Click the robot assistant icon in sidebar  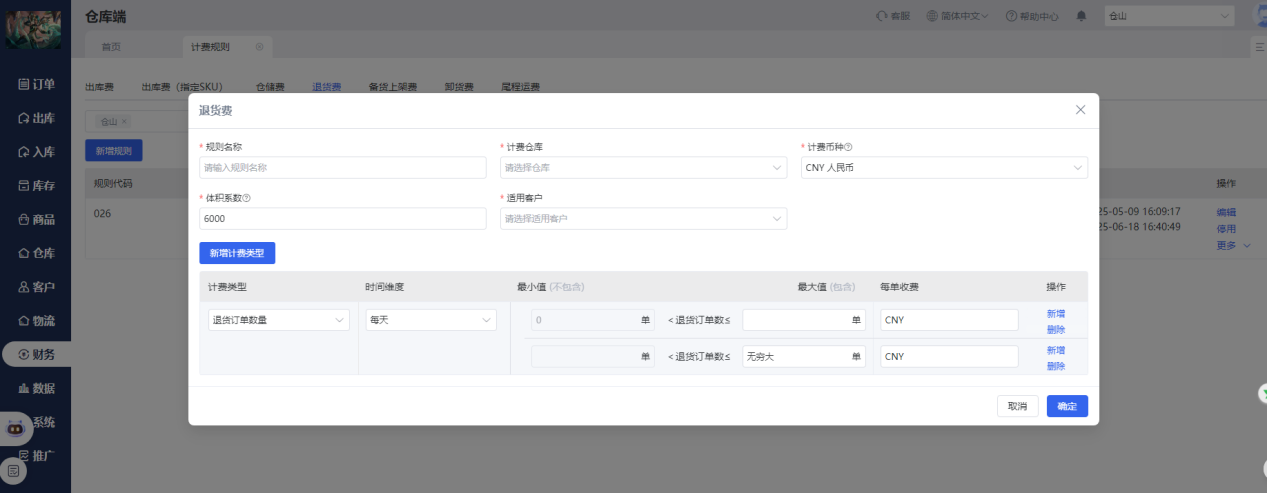[15, 428]
